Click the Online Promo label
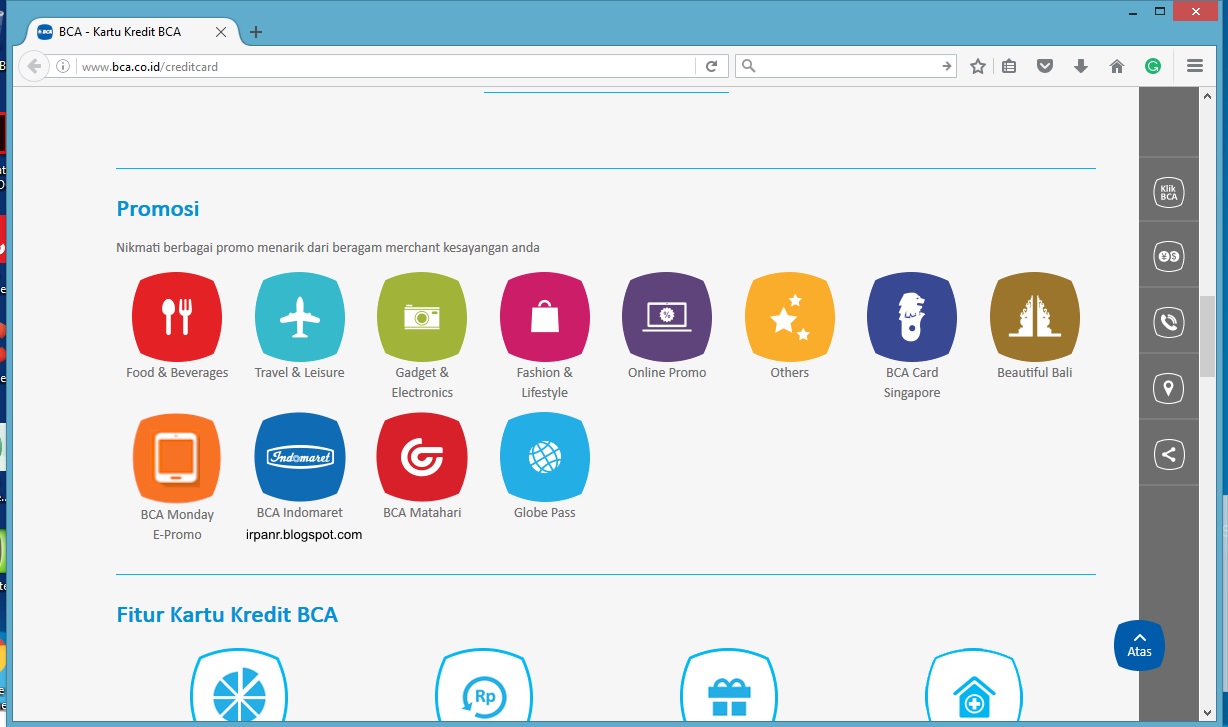The height and width of the screenshot is (727, 1228). [667, 372]
